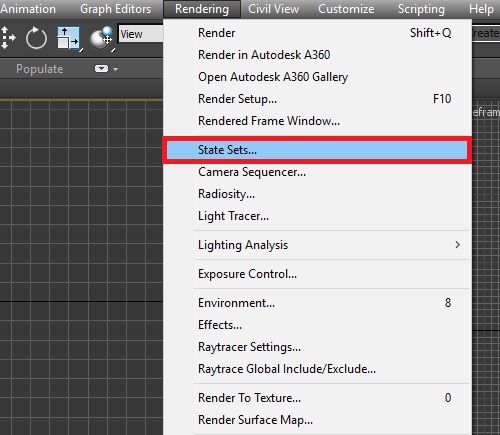This screenshot has width=500, height=435.
Task: Choose State Sets from Rendering menu
Action: pos(317,150)
